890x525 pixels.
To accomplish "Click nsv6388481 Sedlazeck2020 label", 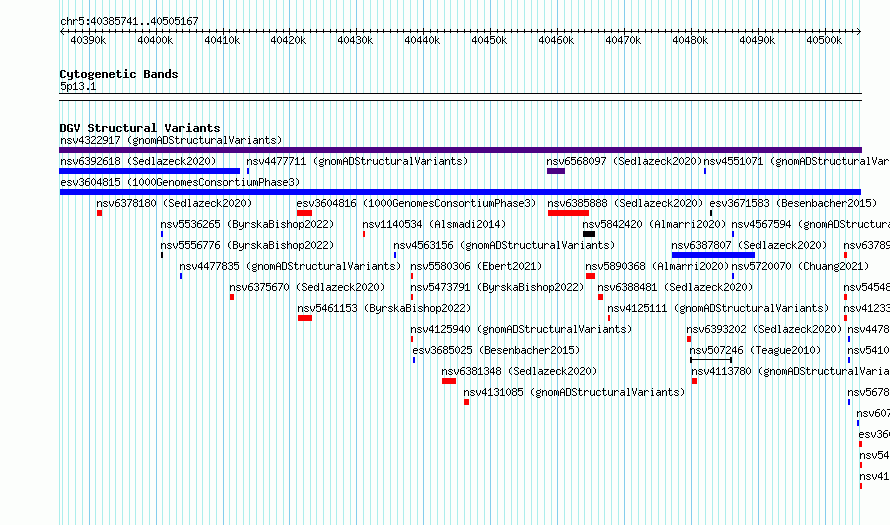I will (675, 287).
